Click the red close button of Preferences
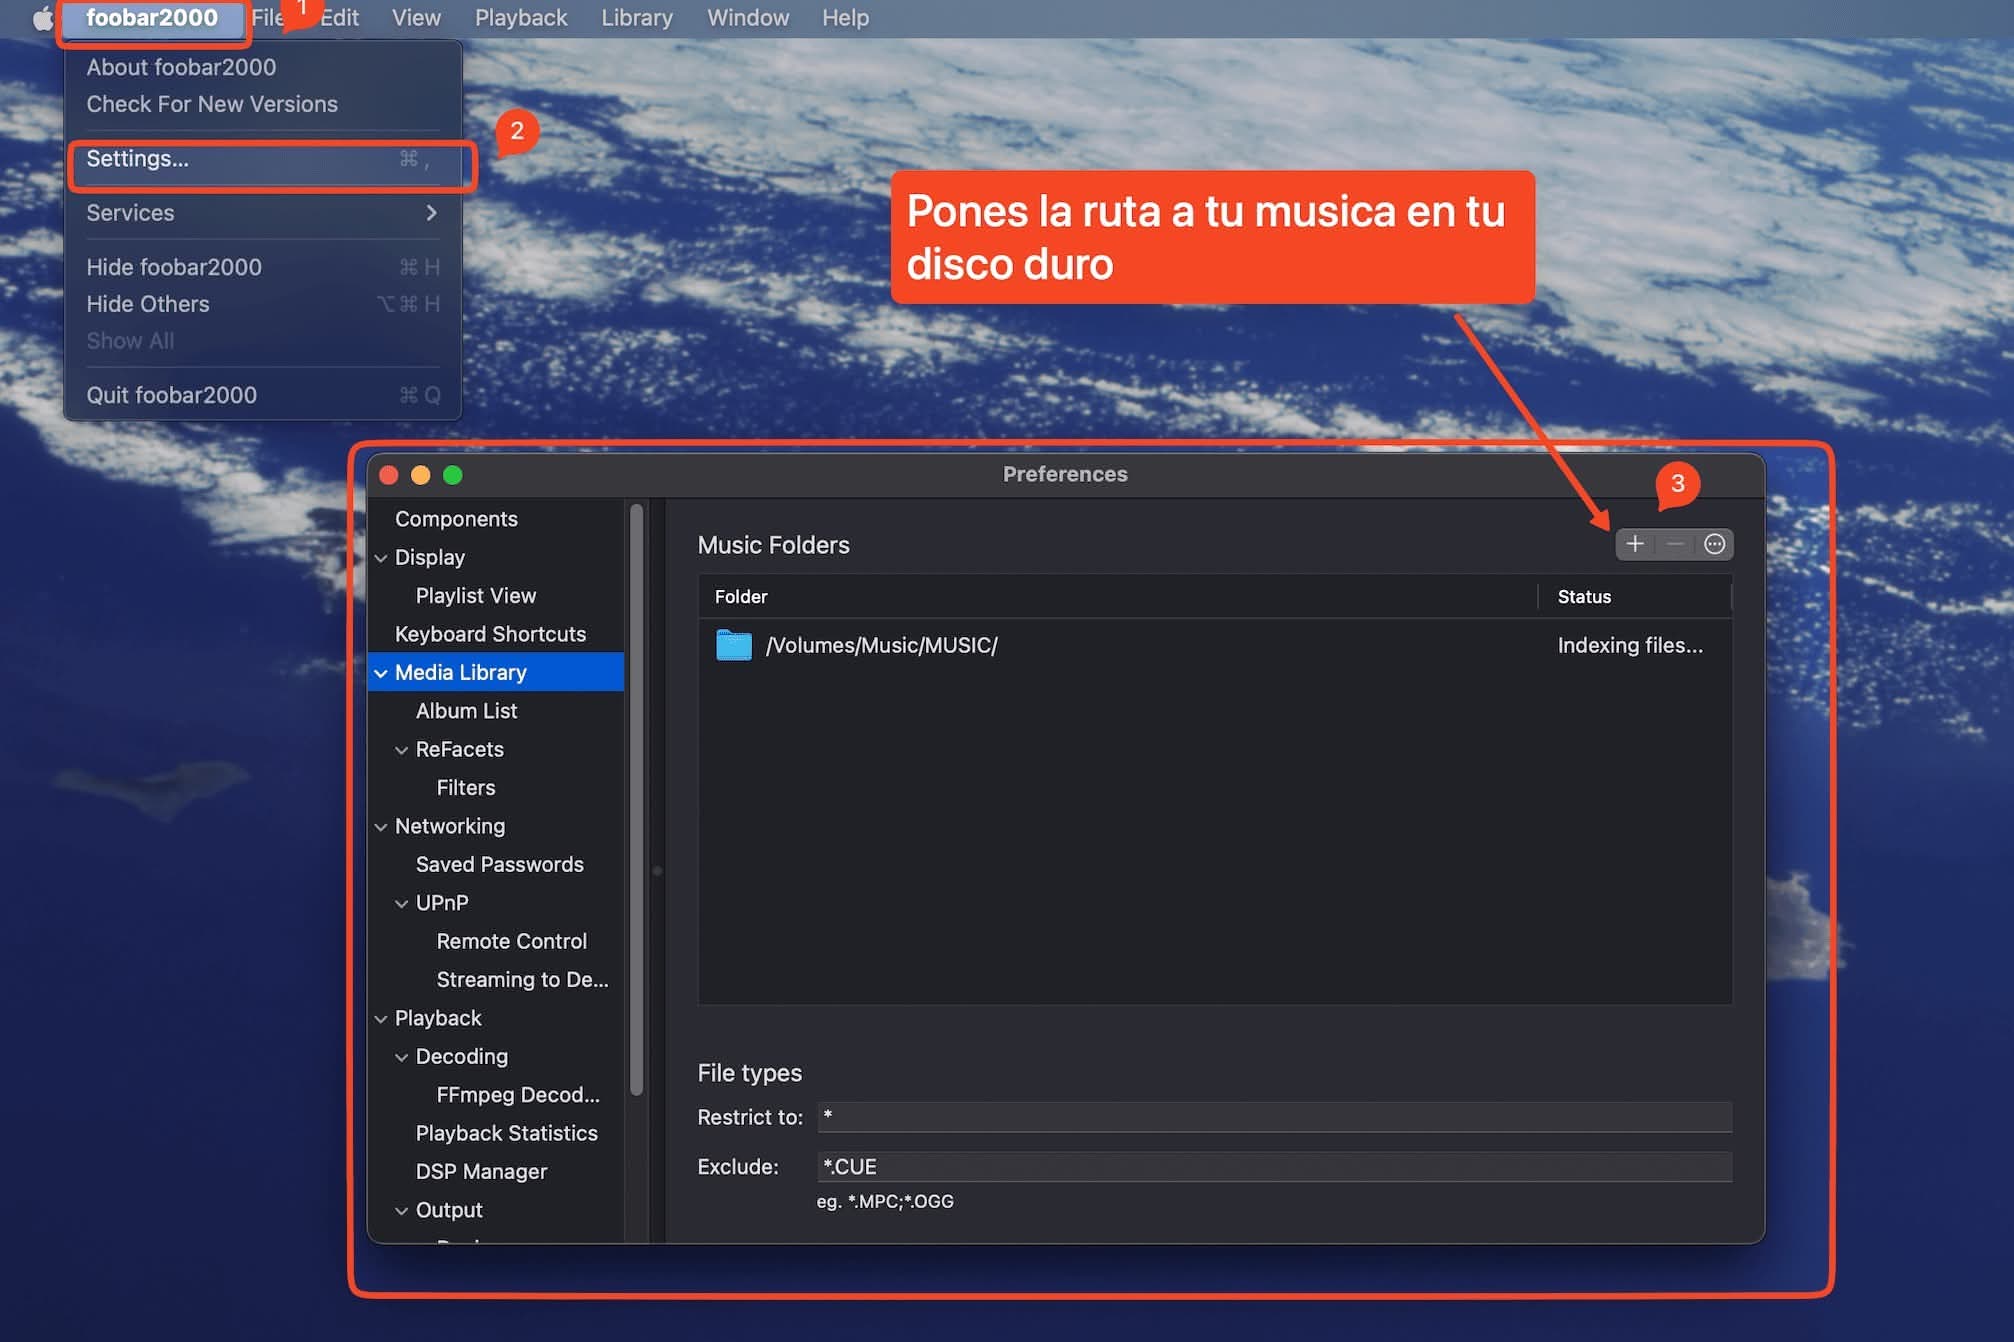This screenshot has height=1342, width=2014. [389, 475]
